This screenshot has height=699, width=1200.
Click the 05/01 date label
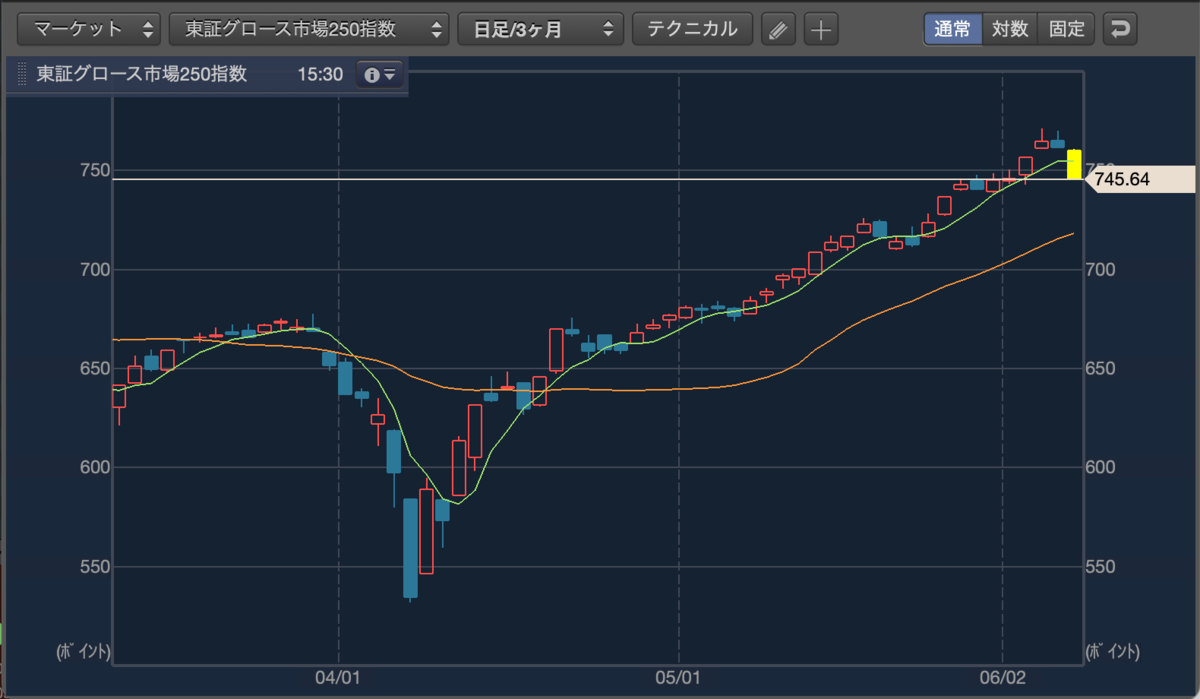point(679,677)
